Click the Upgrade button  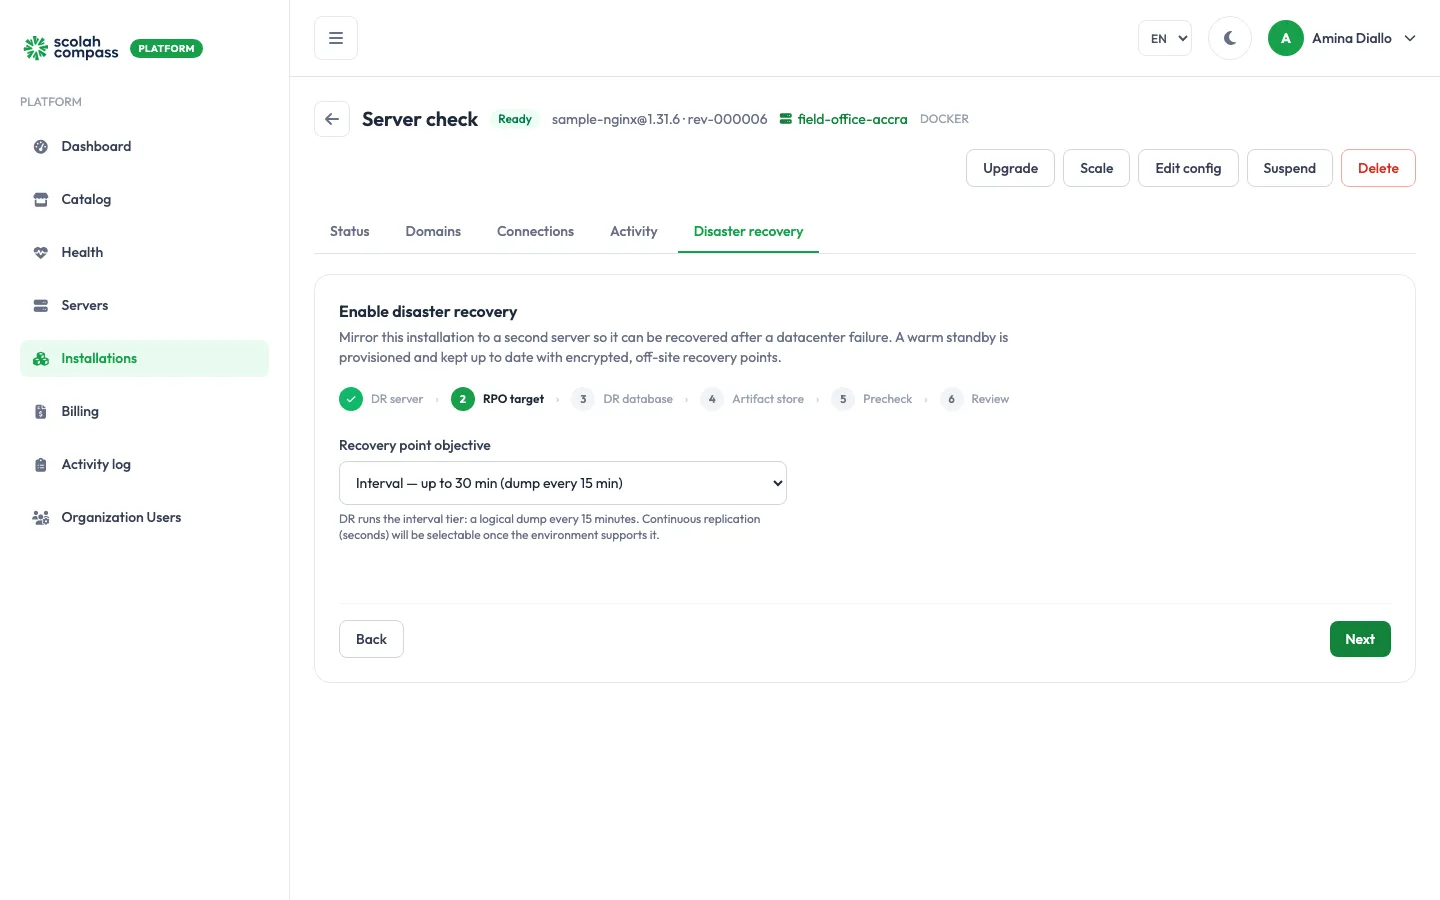[1010, 168]
